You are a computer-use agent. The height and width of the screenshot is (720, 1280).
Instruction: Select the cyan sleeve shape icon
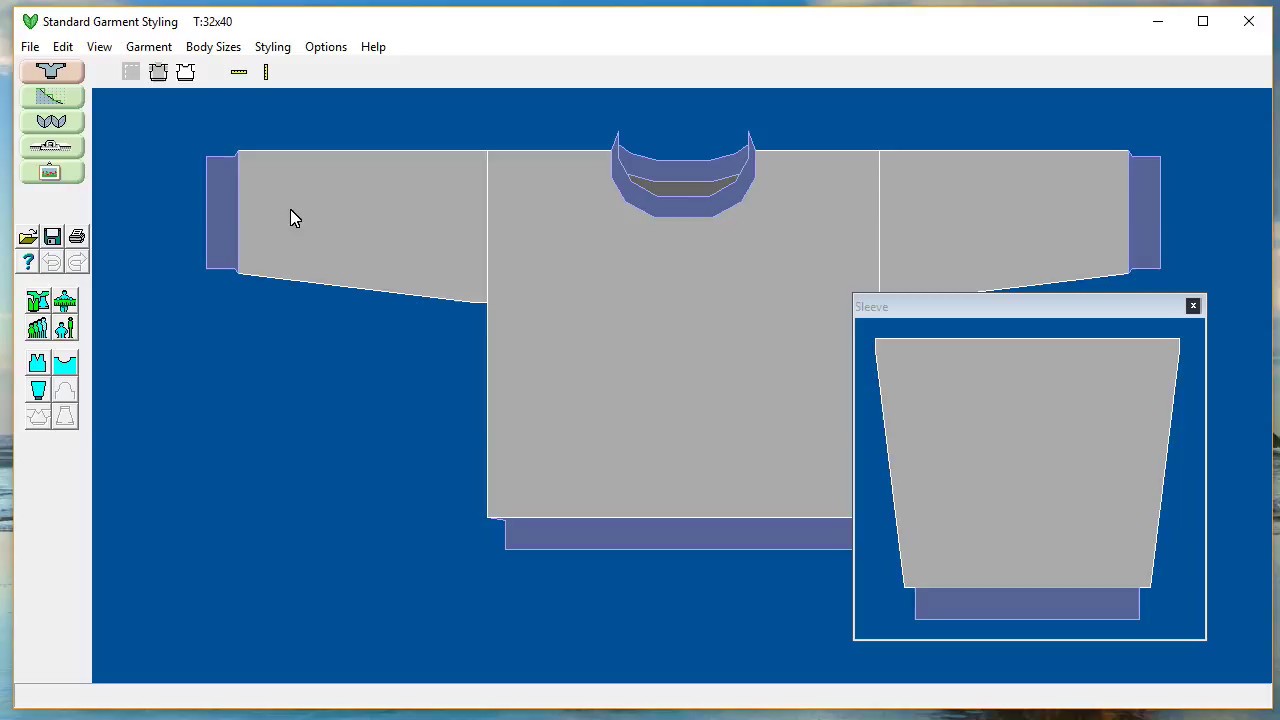(38, 390)
